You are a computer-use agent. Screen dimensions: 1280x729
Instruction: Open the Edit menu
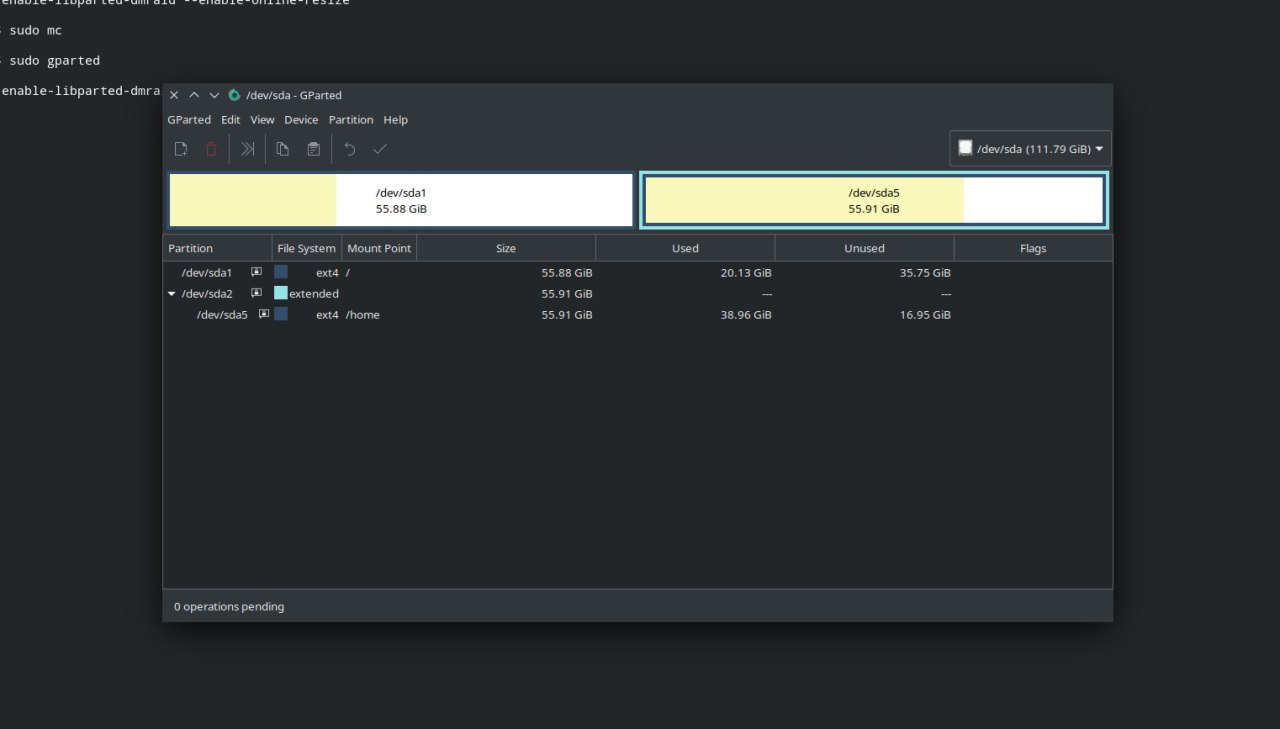point(231,120)
